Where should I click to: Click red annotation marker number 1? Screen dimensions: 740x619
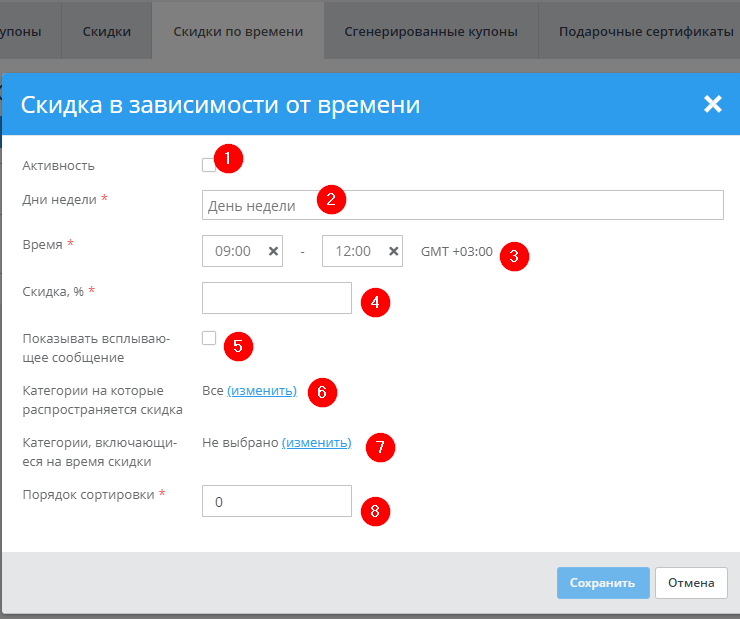pos(229,158)
